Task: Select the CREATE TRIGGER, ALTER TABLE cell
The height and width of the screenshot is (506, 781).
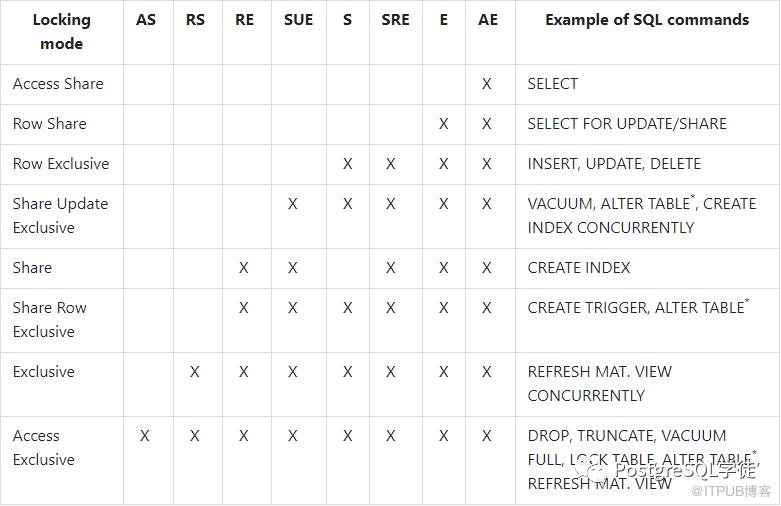Action: 637,308
